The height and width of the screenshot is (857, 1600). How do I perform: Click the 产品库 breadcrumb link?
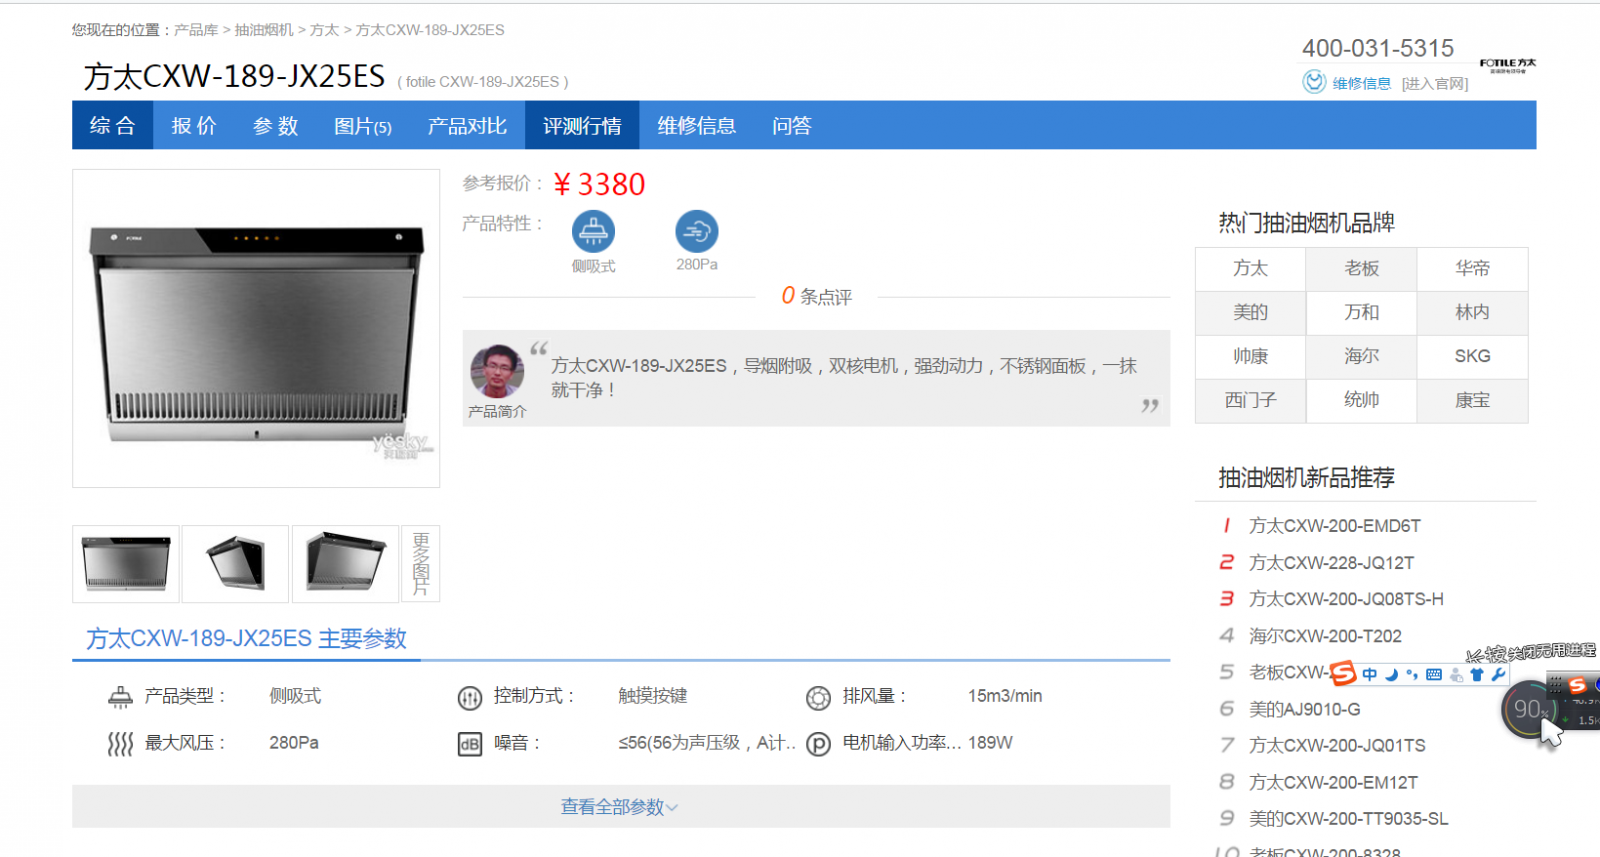[196, 30]
